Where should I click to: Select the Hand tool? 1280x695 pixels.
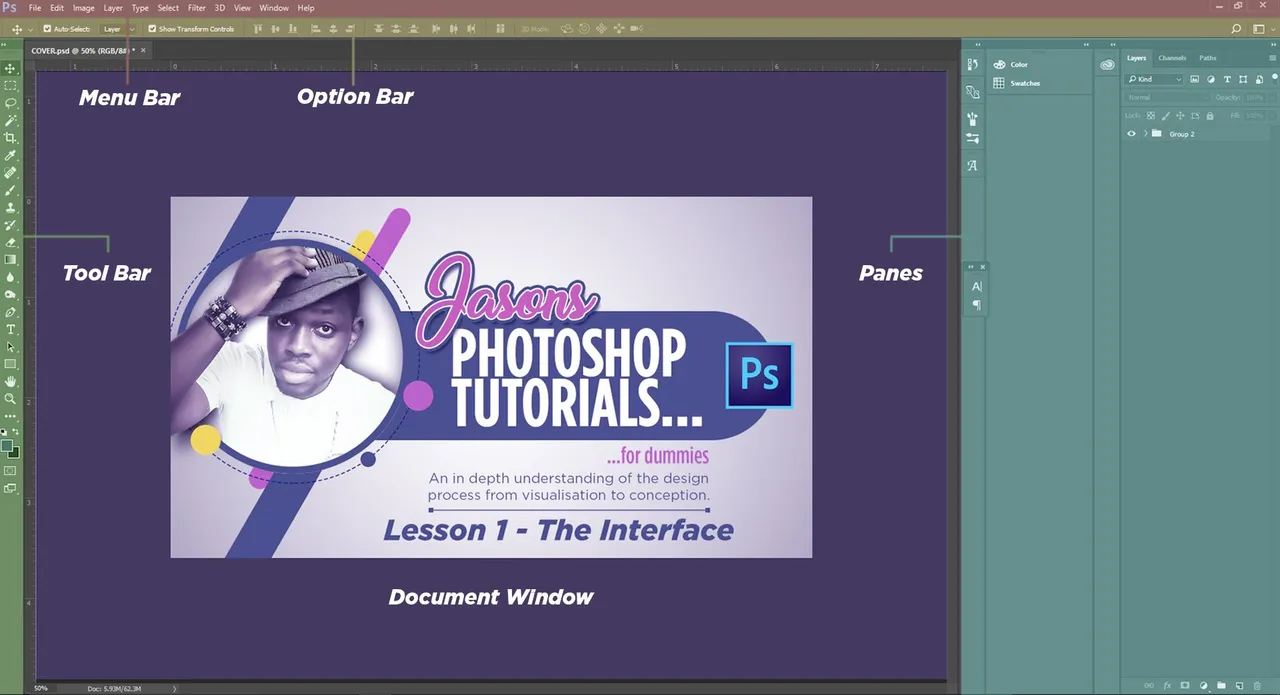pos(11,381)
